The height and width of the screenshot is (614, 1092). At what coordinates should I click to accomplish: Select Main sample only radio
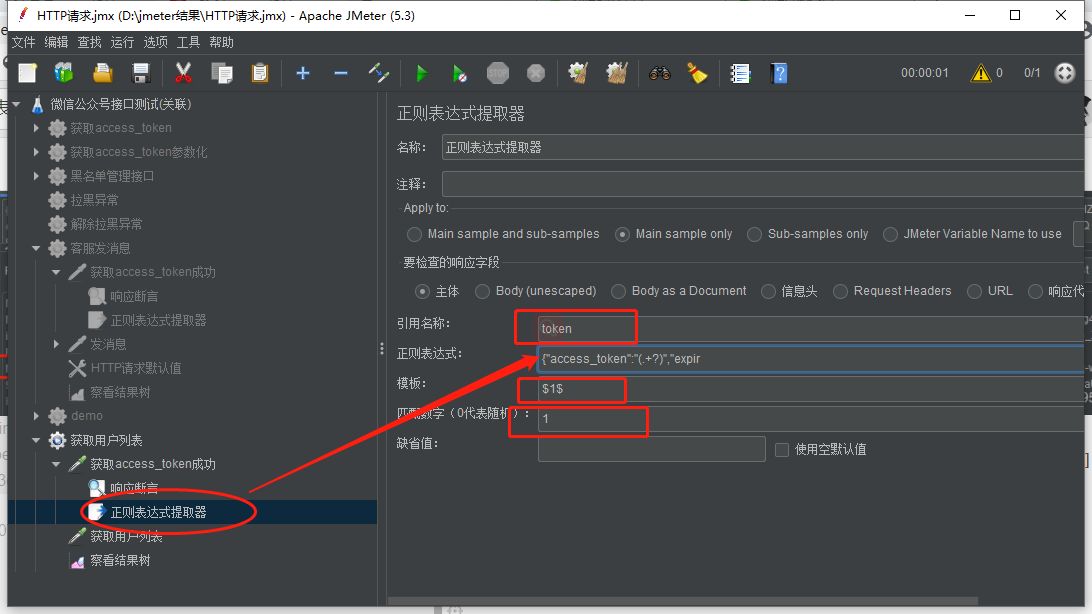[623, 234]
